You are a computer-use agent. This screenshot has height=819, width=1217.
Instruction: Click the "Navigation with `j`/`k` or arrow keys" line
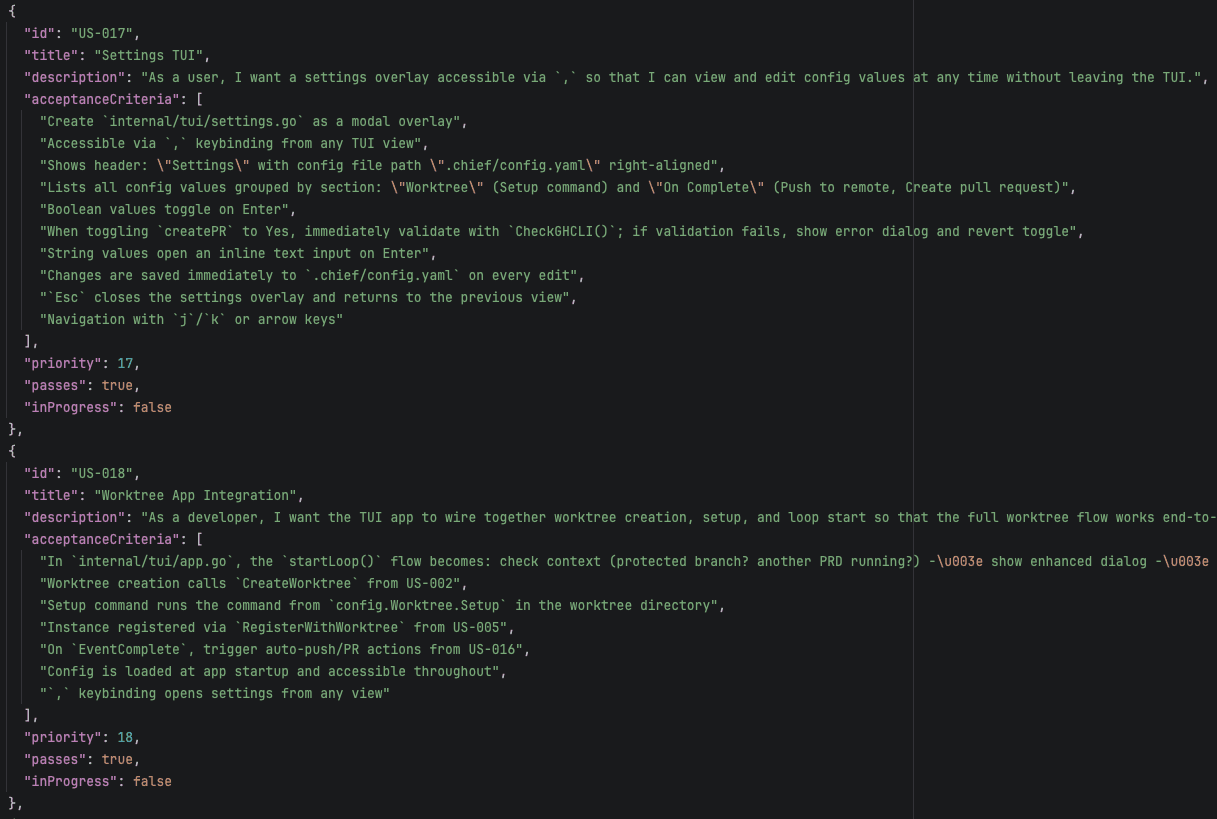(191, 319)
